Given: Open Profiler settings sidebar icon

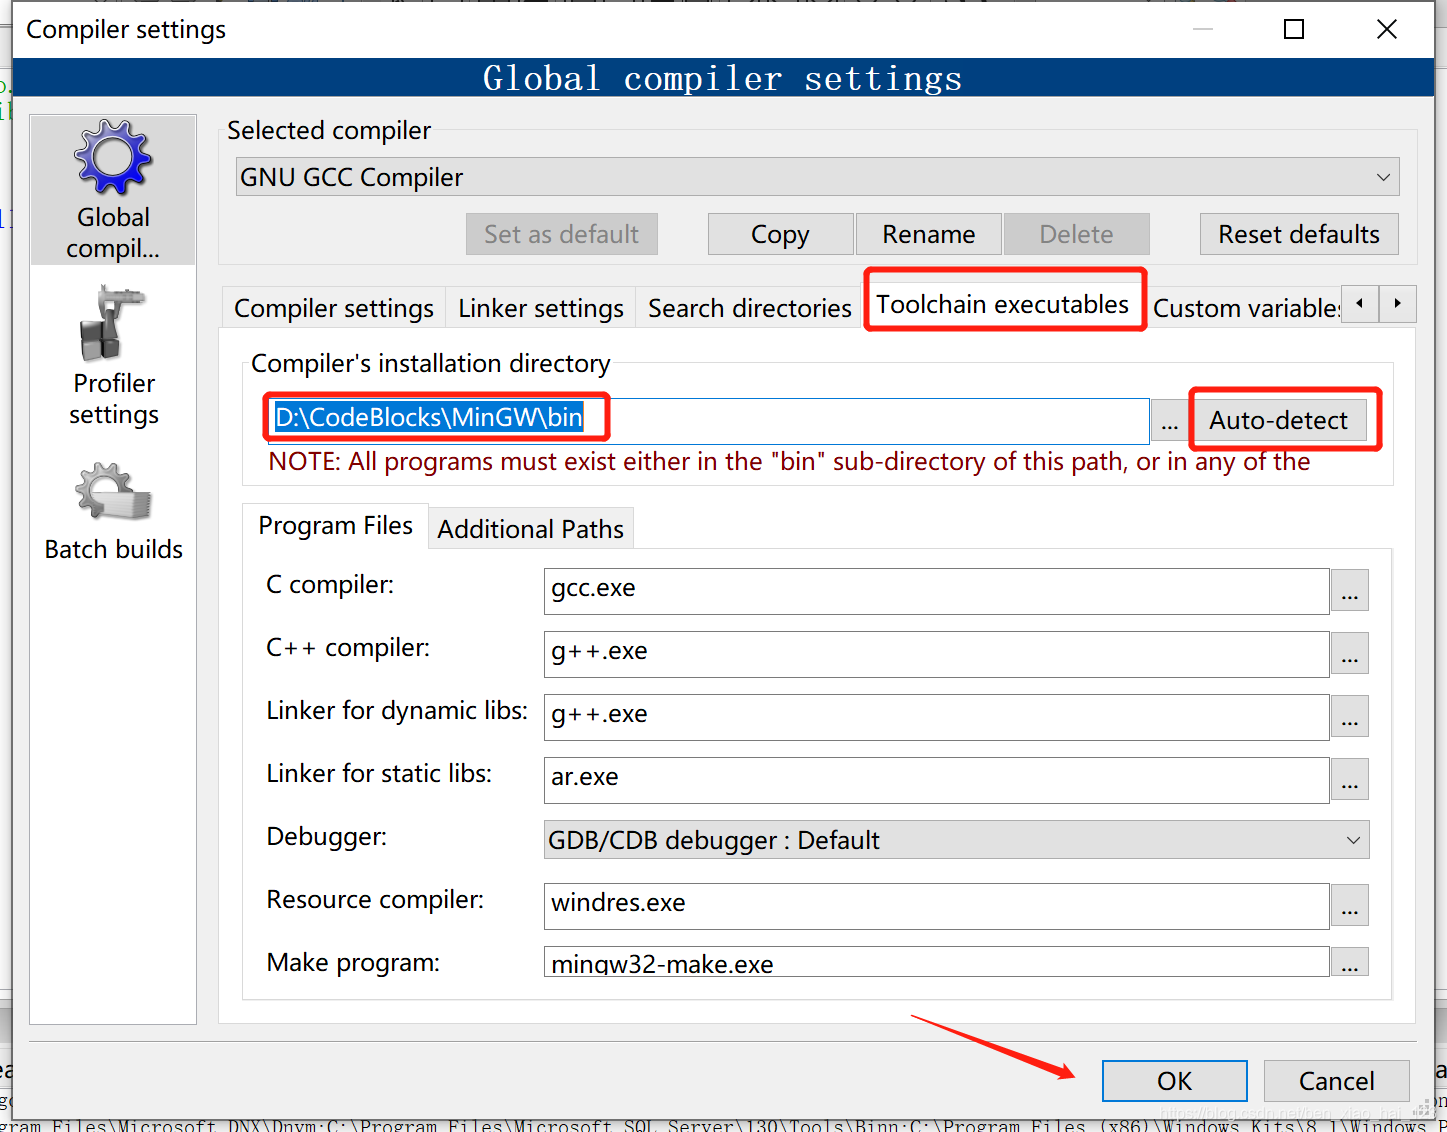Looking at the screenshot, I should pos(113,356).
